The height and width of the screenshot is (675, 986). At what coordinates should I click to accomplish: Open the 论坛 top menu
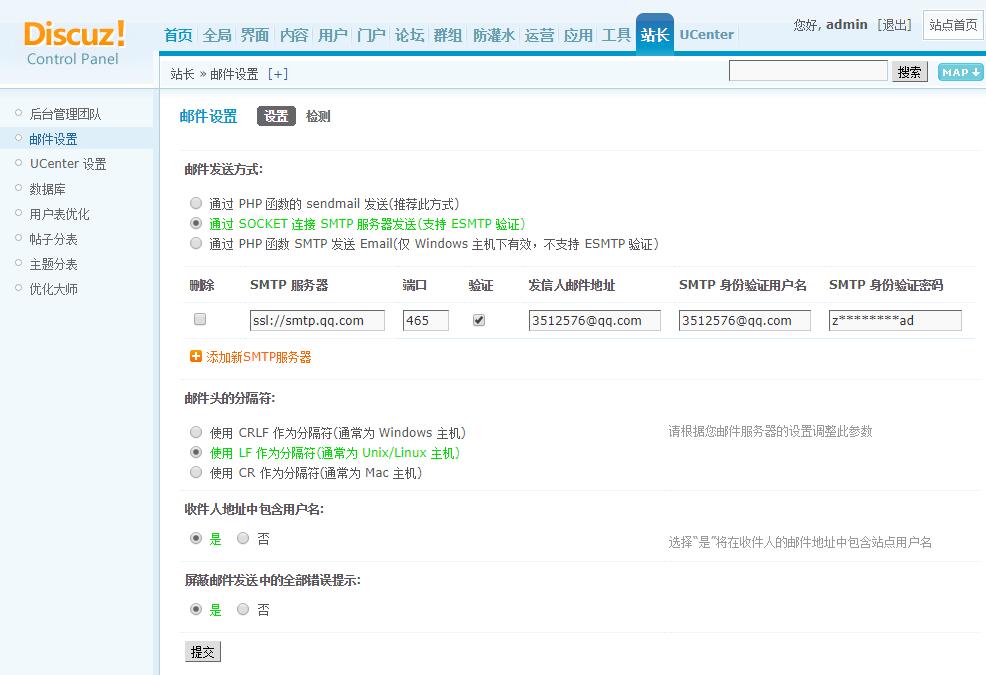pos(409,35)
